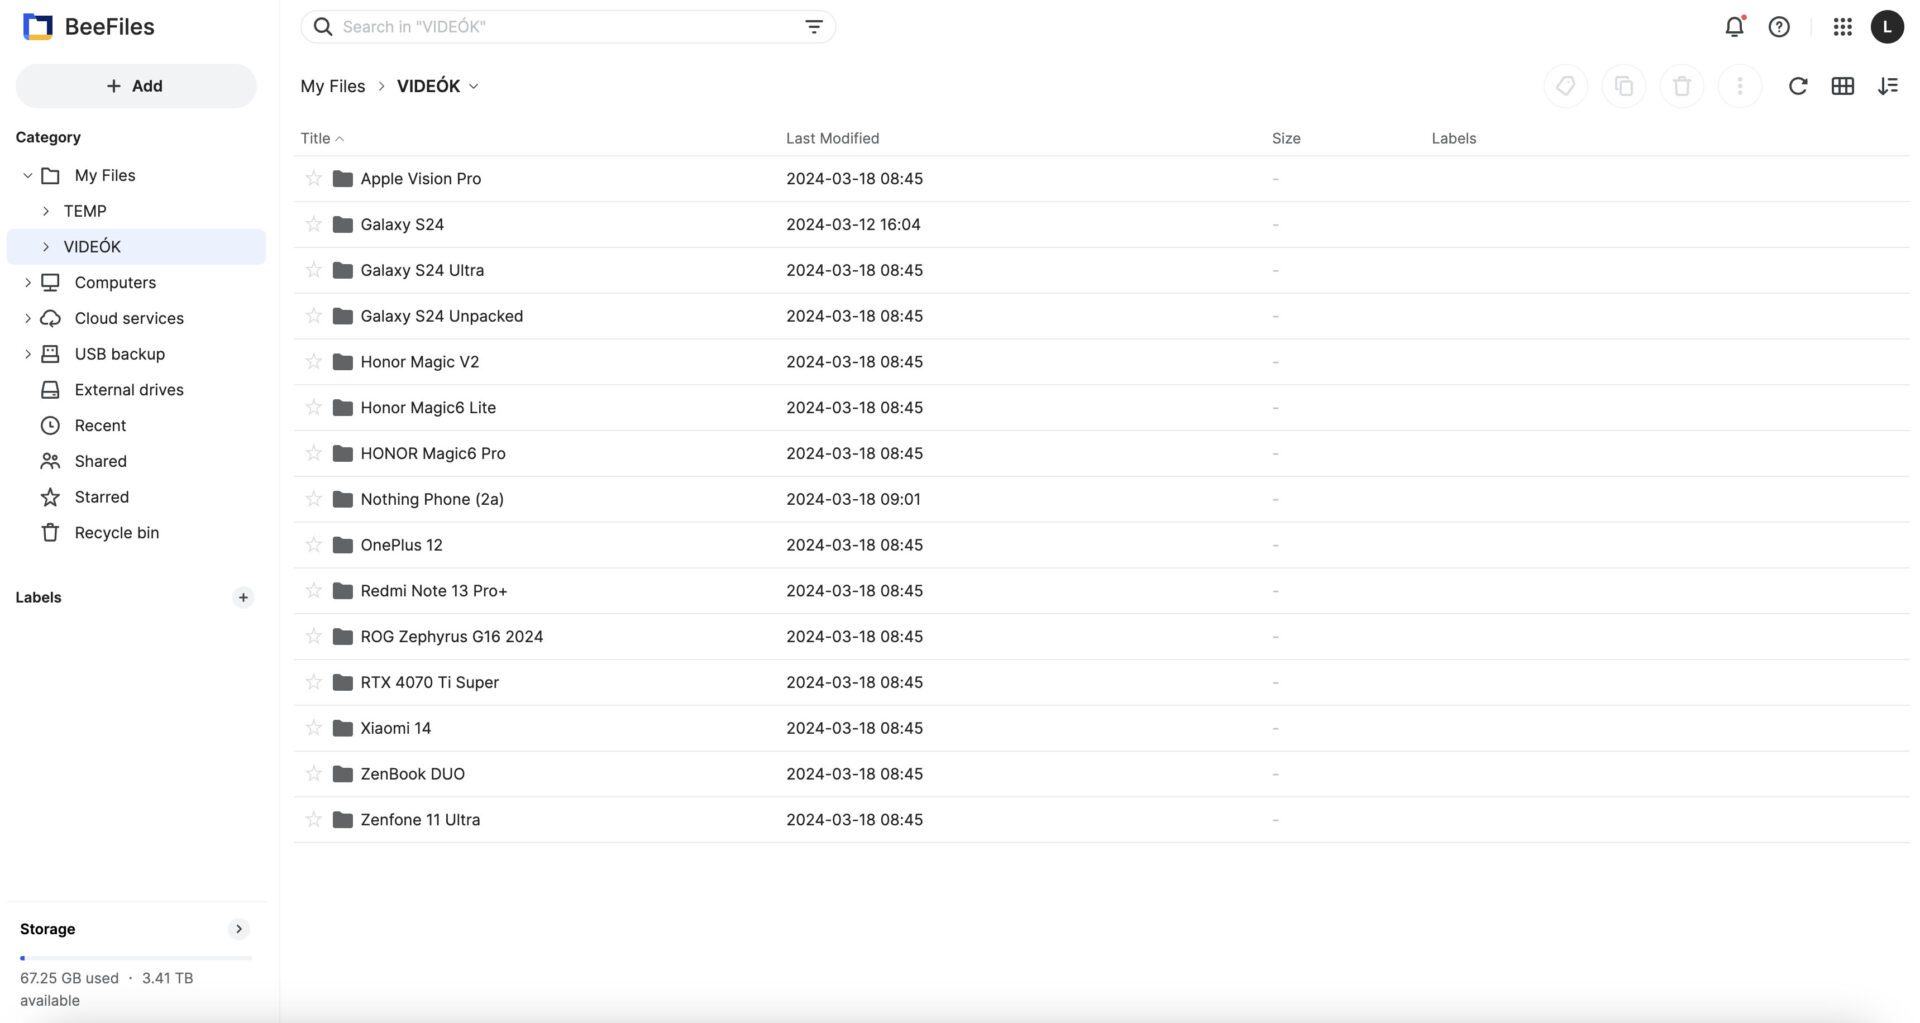Navigate to My Files breadcrumb
Screen dimensions: 1920x1023
pyautogui.click(x=332, y=86)
